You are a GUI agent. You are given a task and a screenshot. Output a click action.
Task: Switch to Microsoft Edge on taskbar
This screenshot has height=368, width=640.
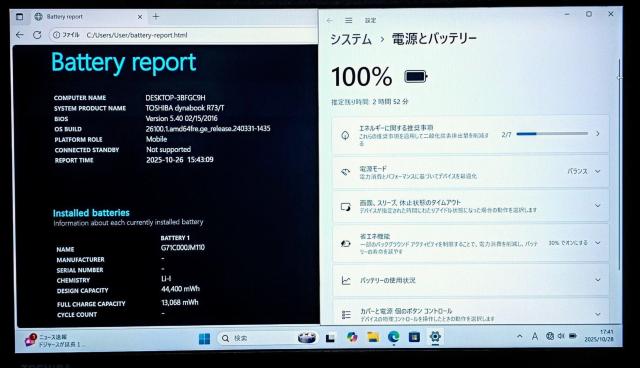pyautogui.click(x=393, y=337)
